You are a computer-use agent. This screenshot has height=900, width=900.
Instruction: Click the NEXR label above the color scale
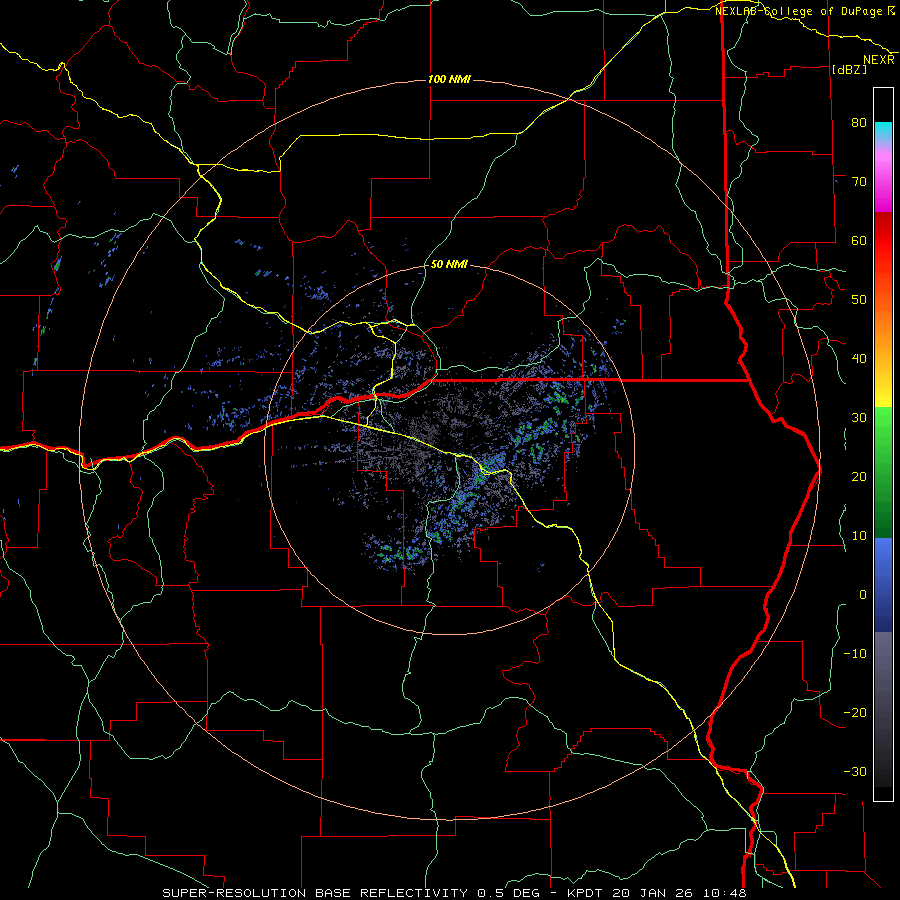tap(879, 60)
